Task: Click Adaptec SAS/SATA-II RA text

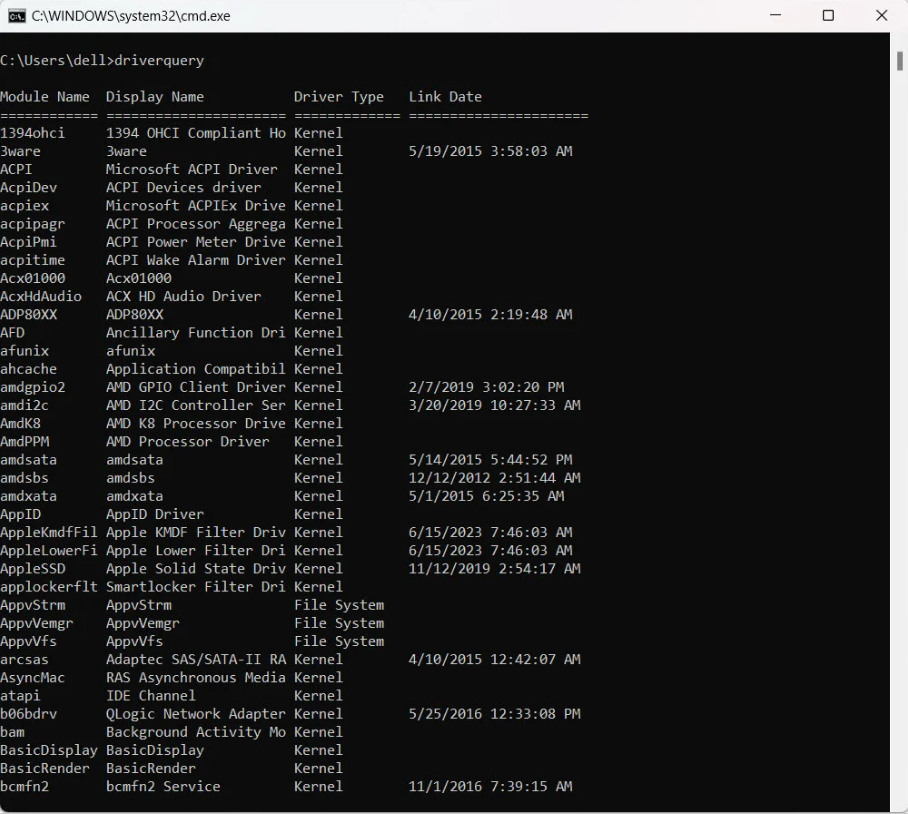Action: pyautogui.click(x=196, y=660)
